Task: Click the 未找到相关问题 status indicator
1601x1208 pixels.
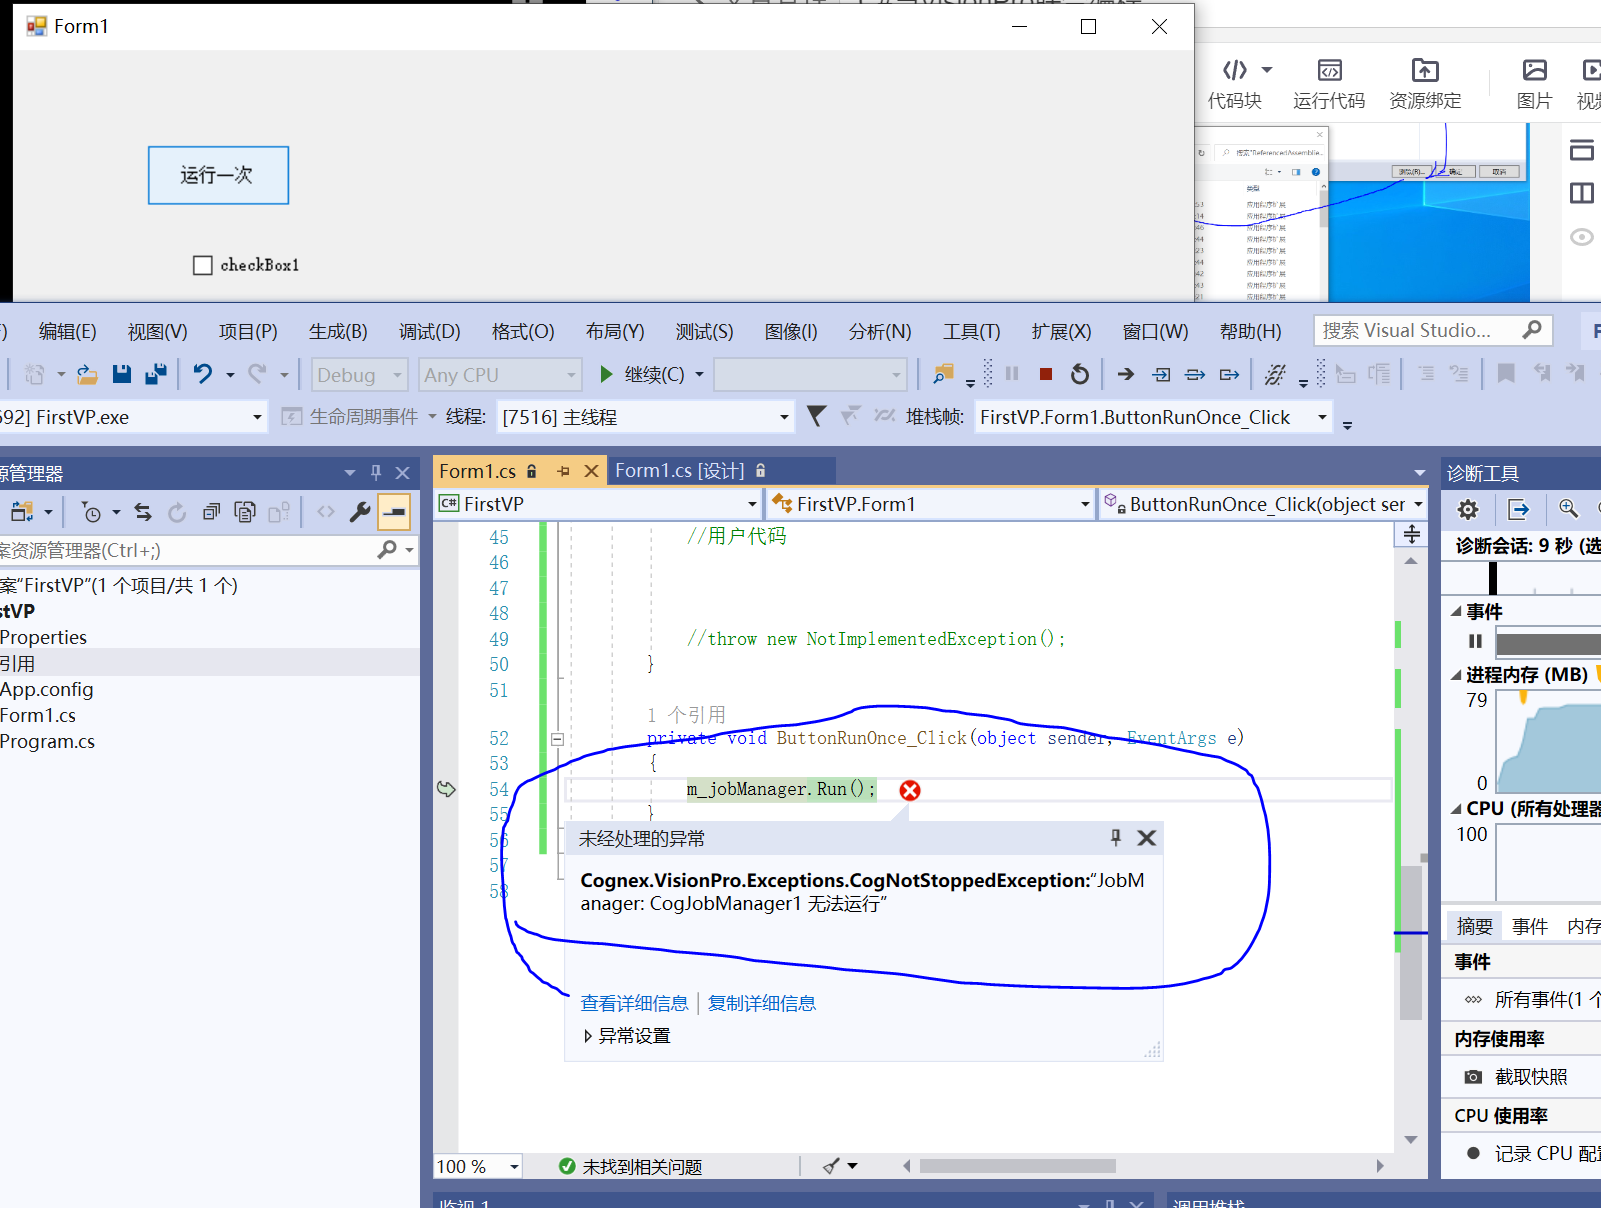Action: (x=631, y=1166)
